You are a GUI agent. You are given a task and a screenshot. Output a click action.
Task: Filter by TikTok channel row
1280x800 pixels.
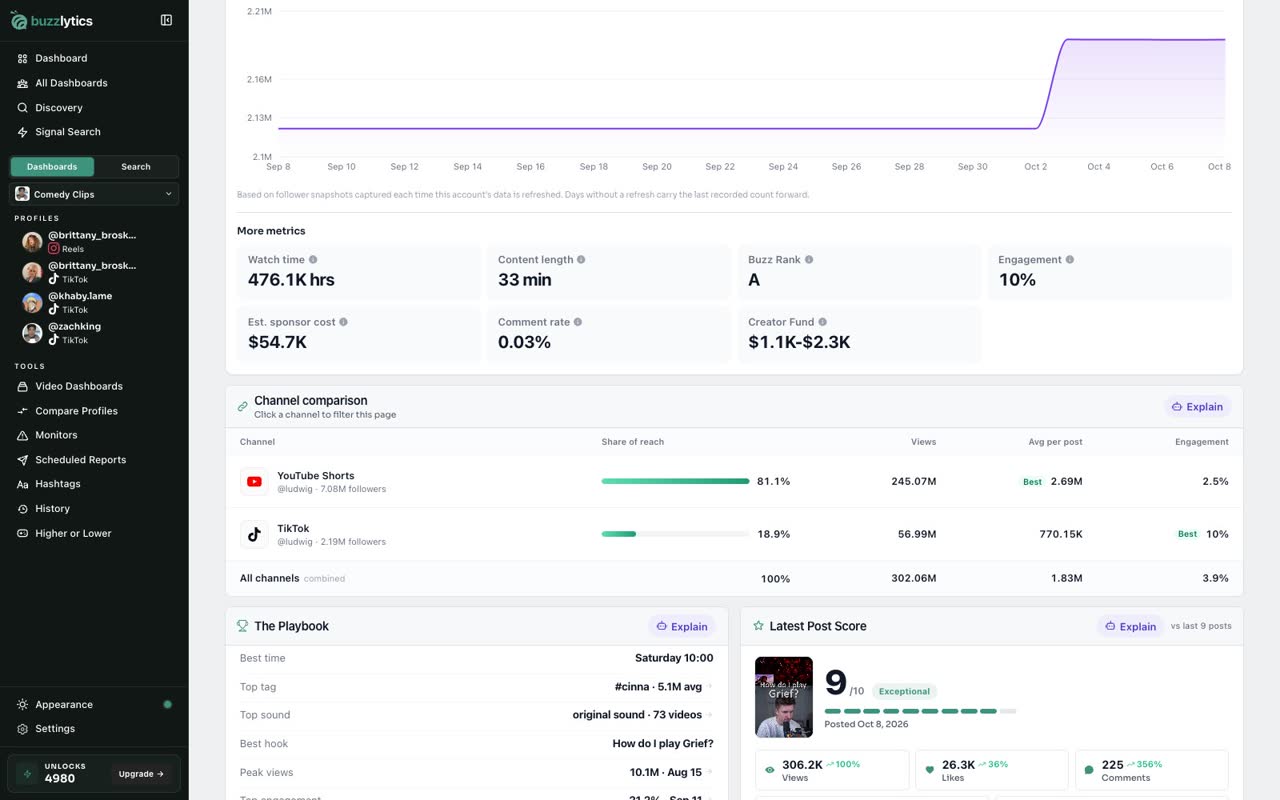tap(734, 534)
